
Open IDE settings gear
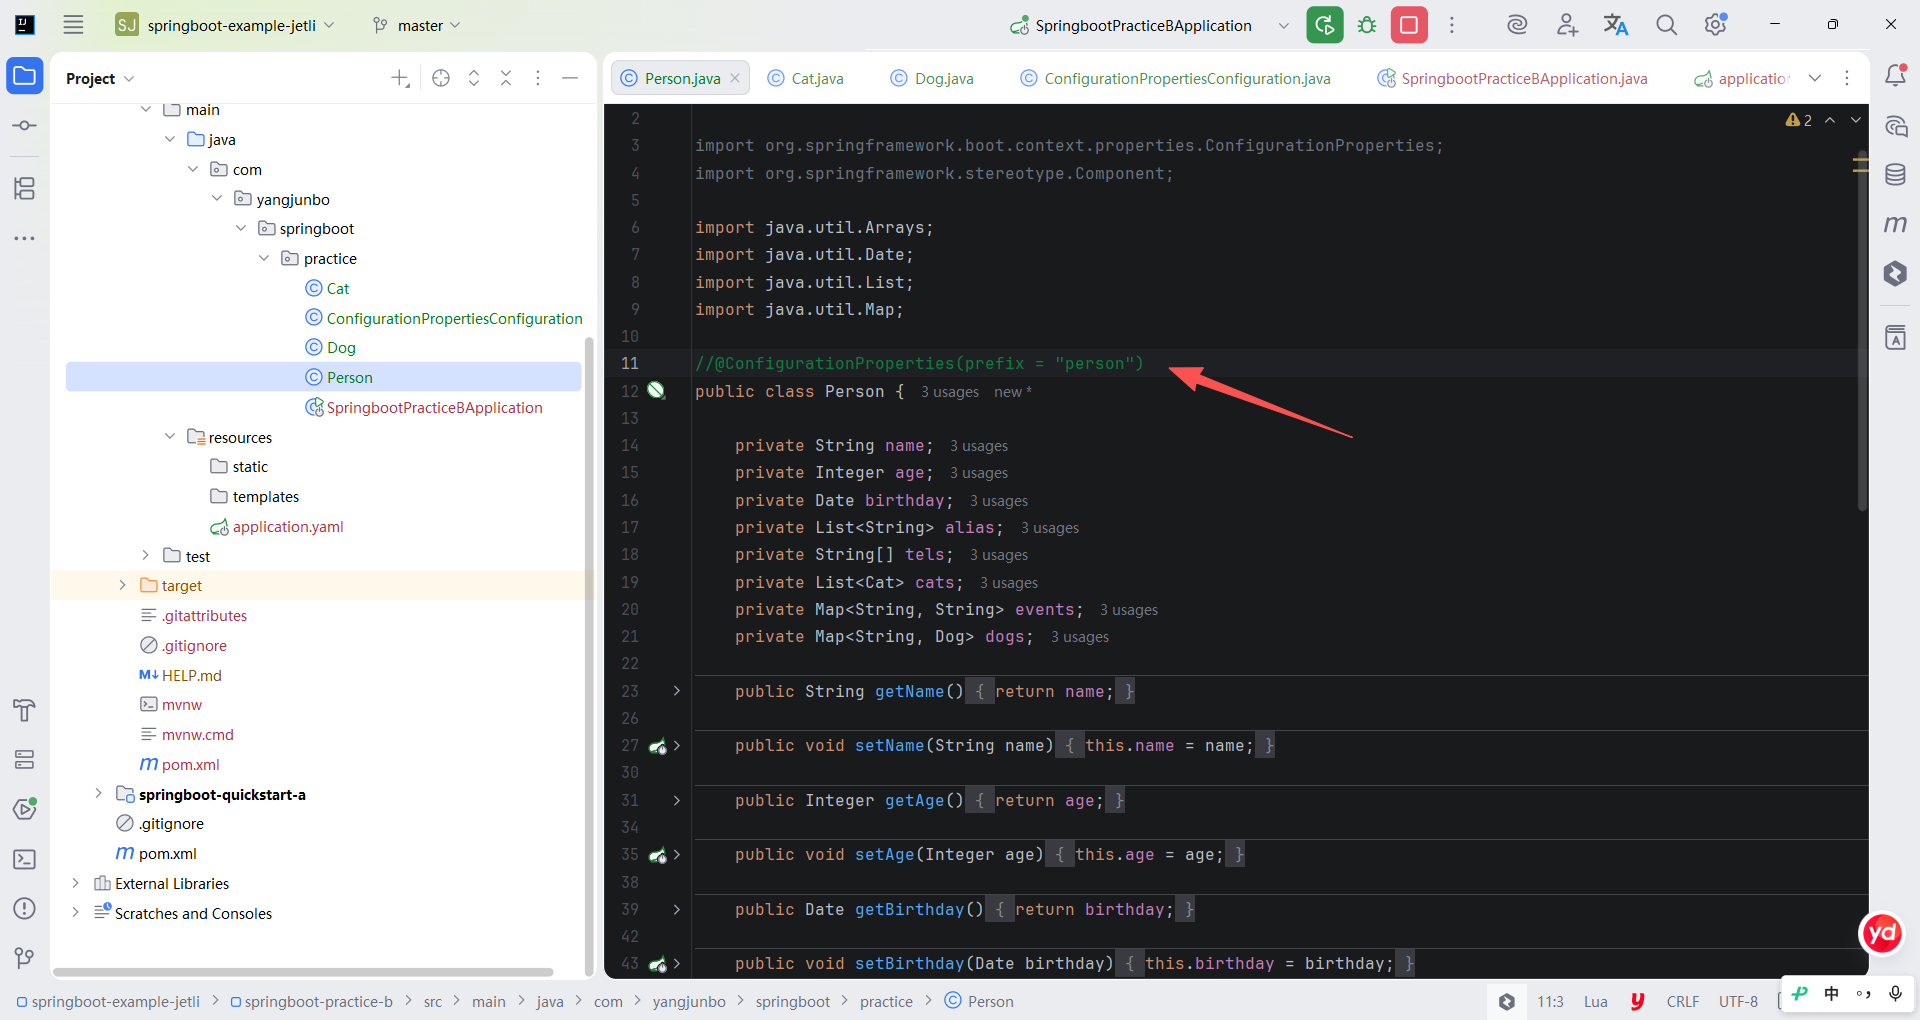click(1716, 25)
